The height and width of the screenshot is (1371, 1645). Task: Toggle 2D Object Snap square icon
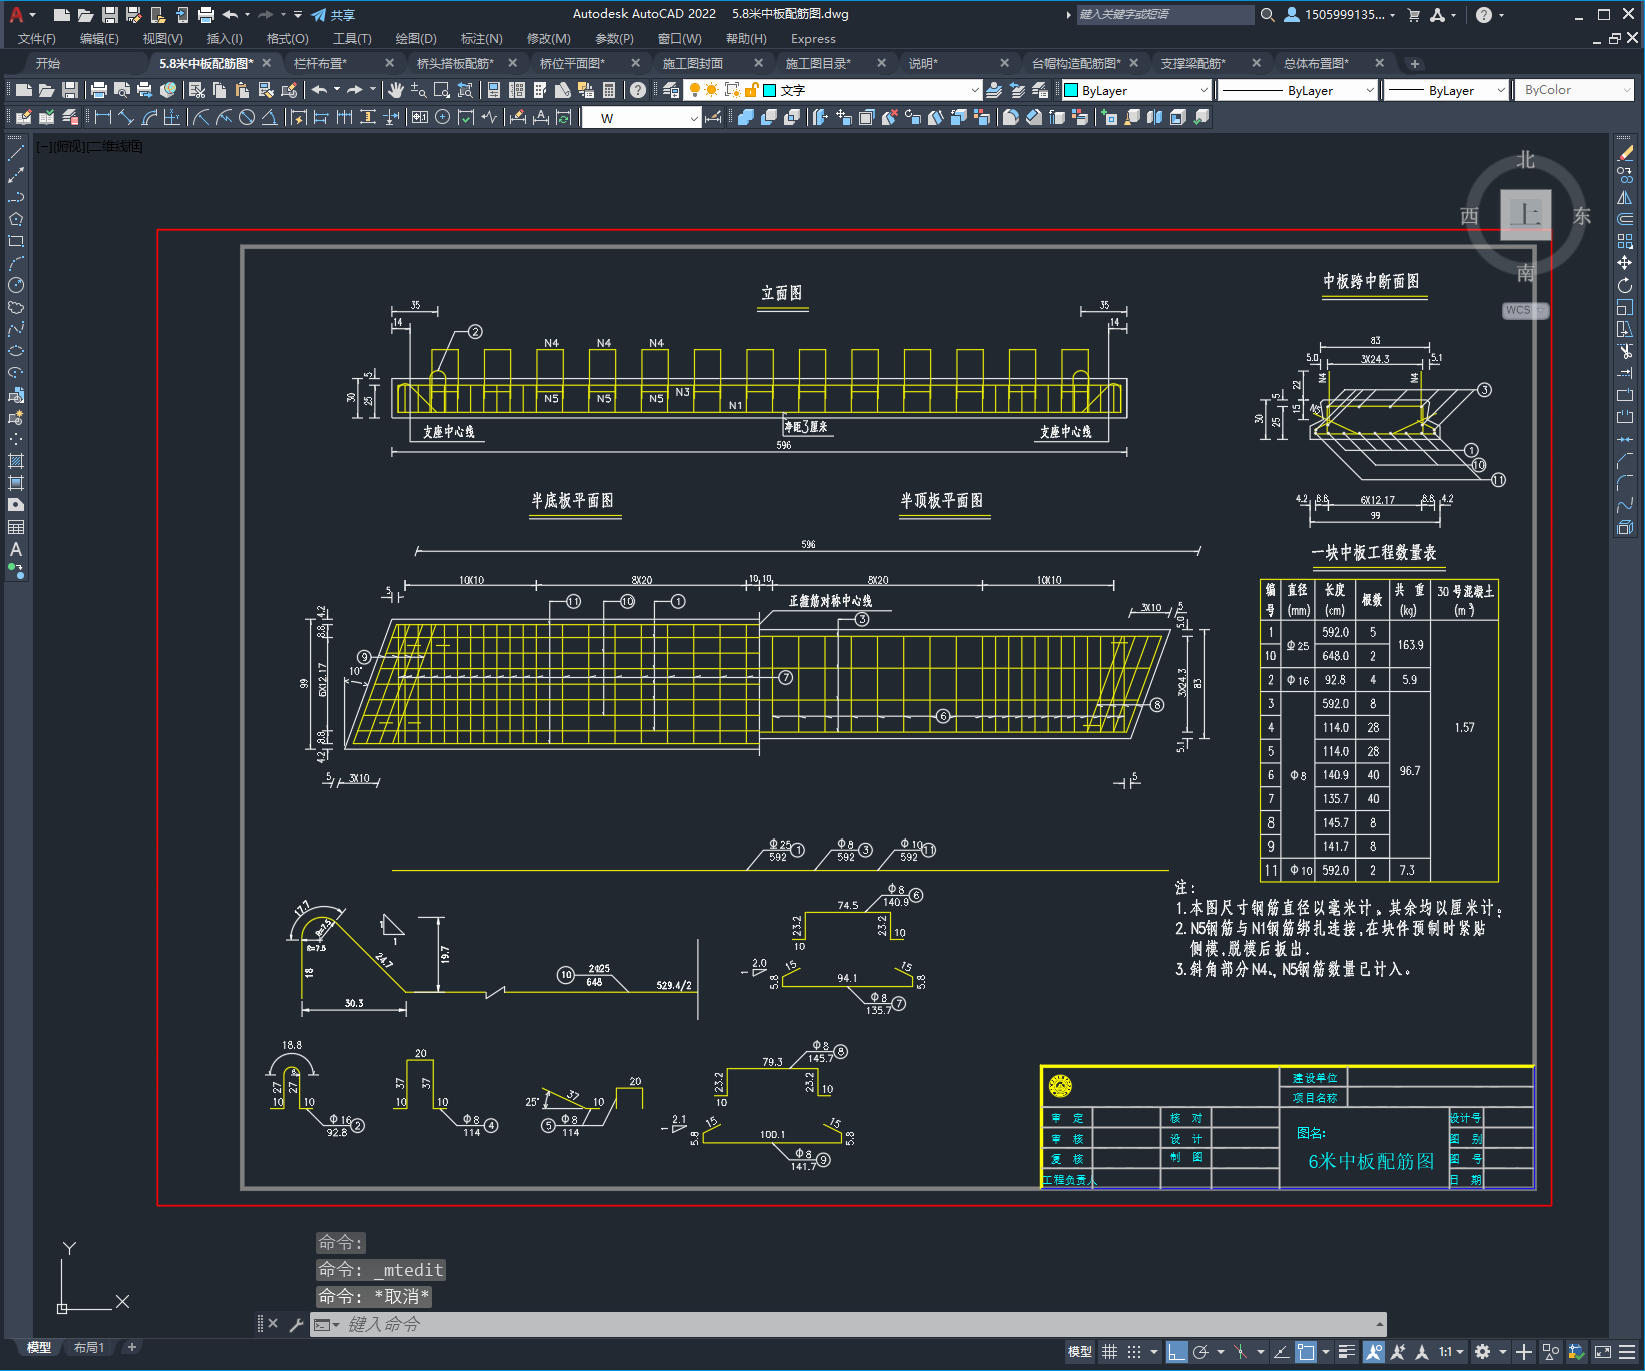1306,1352
